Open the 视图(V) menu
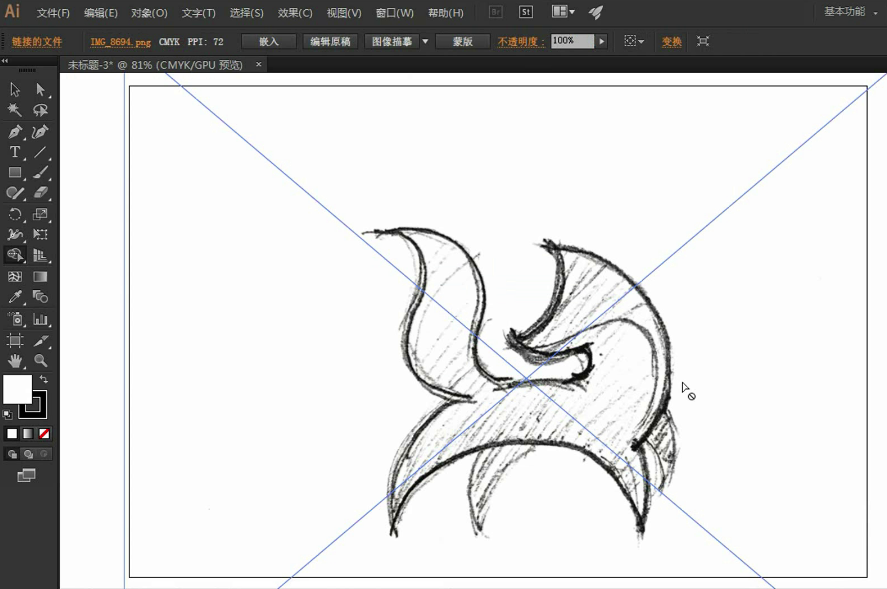The image size is (887, 589). 344,12
